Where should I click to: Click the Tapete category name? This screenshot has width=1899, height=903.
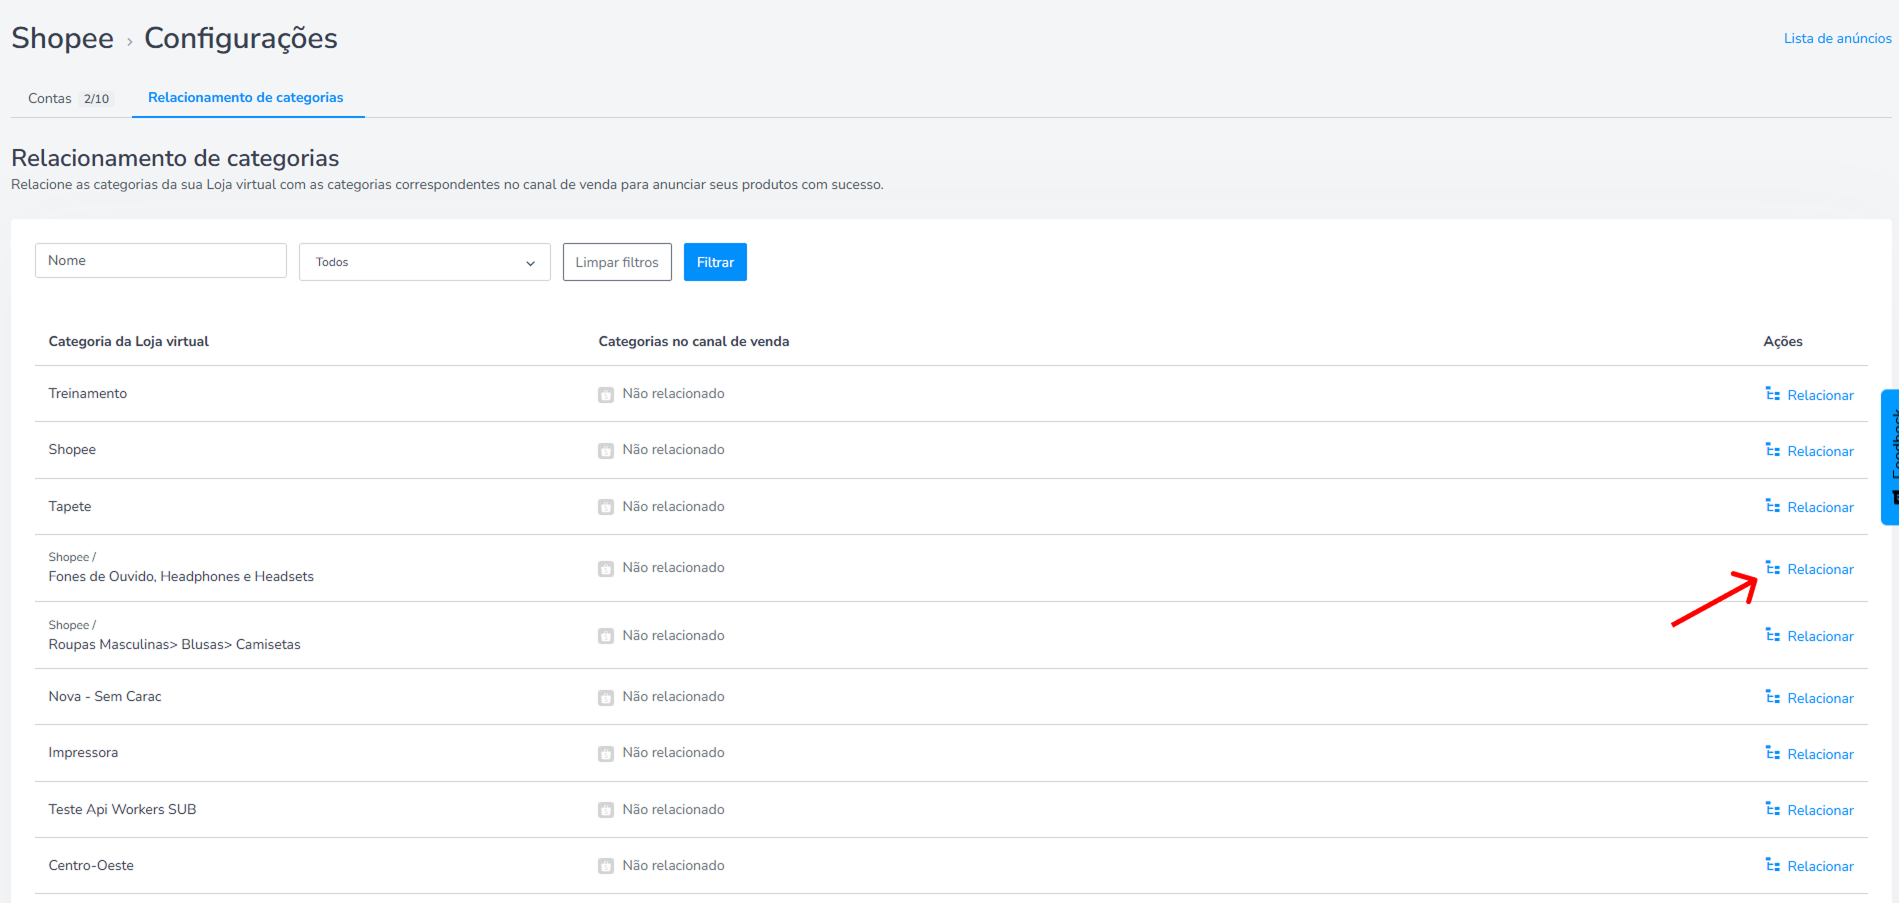pyautogui.click(x=70, y=506)
